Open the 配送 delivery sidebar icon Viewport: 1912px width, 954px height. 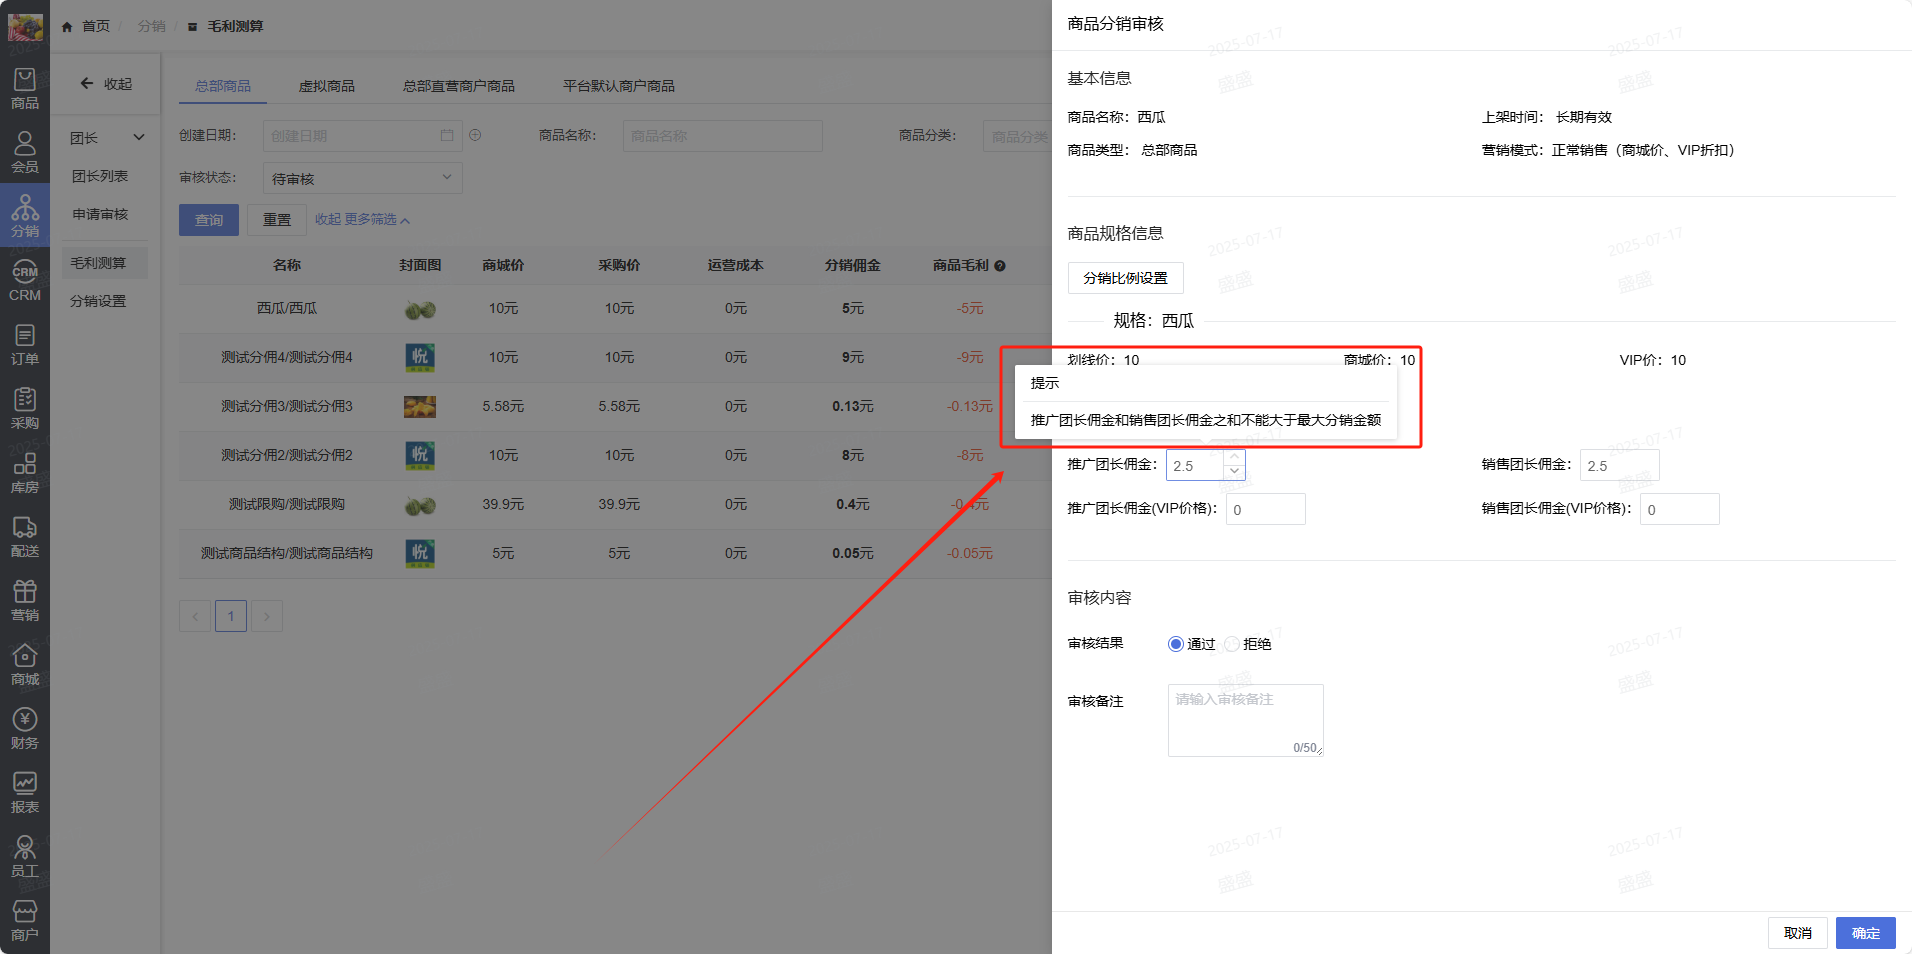pos(25,536)
